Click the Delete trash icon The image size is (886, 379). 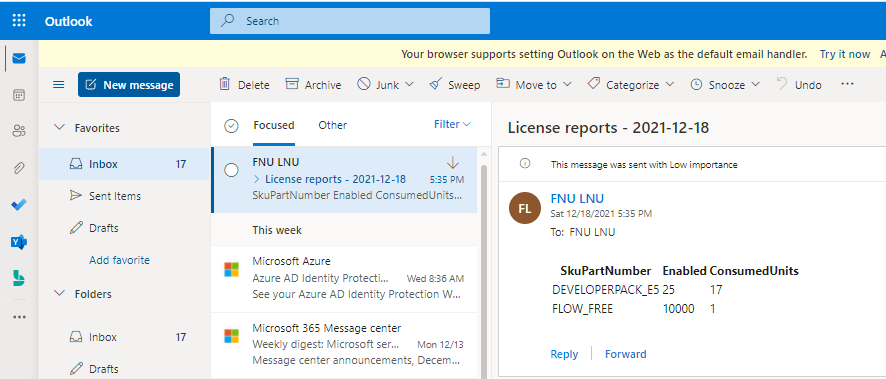point(225,84)
